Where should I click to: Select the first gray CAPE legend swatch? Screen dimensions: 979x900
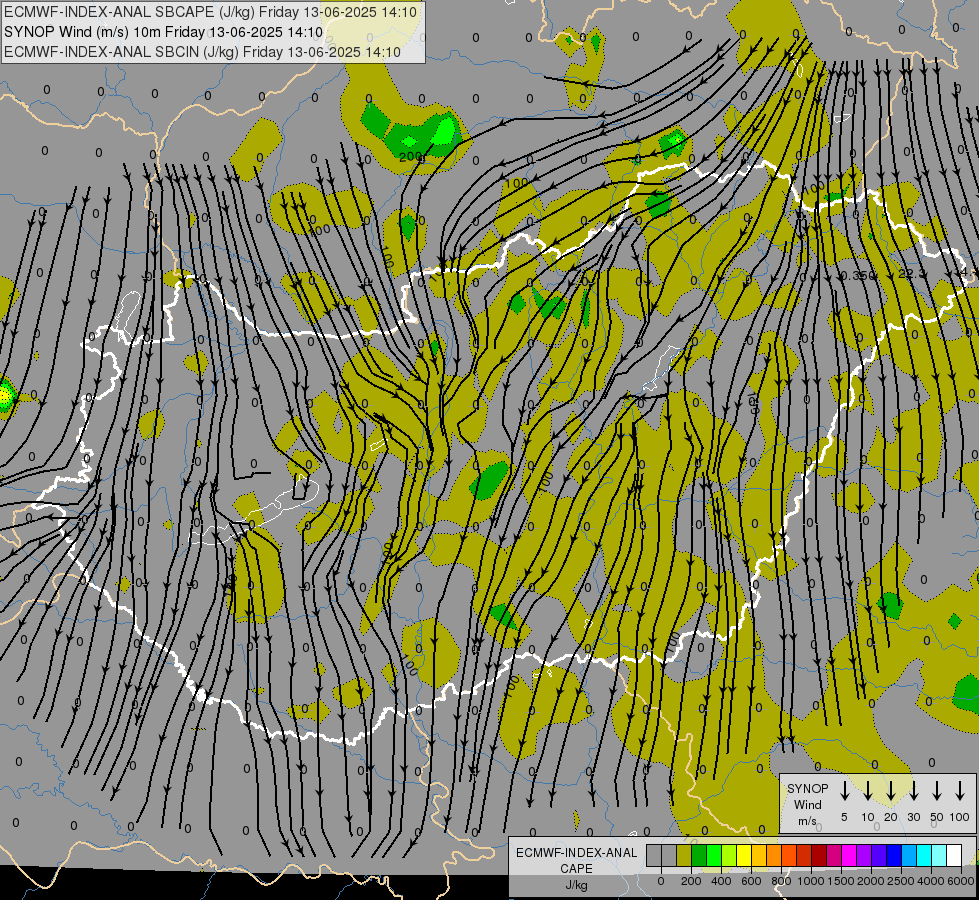click(x=654, y=855)
